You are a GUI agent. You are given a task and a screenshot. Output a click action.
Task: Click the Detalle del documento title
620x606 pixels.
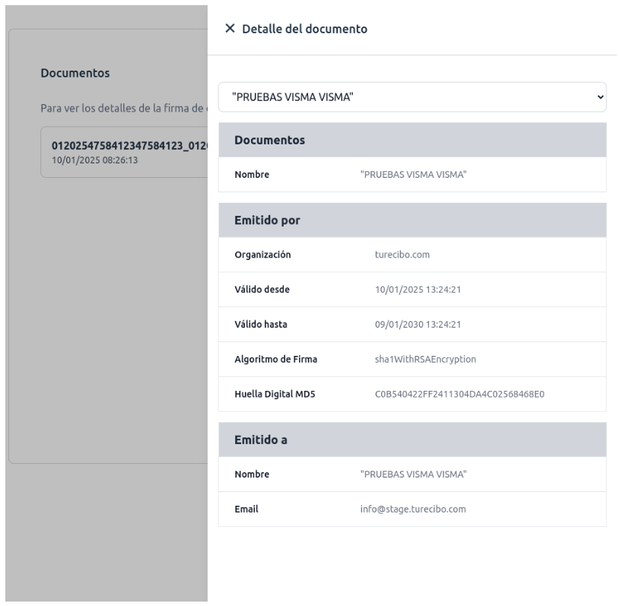click(305, 29)
